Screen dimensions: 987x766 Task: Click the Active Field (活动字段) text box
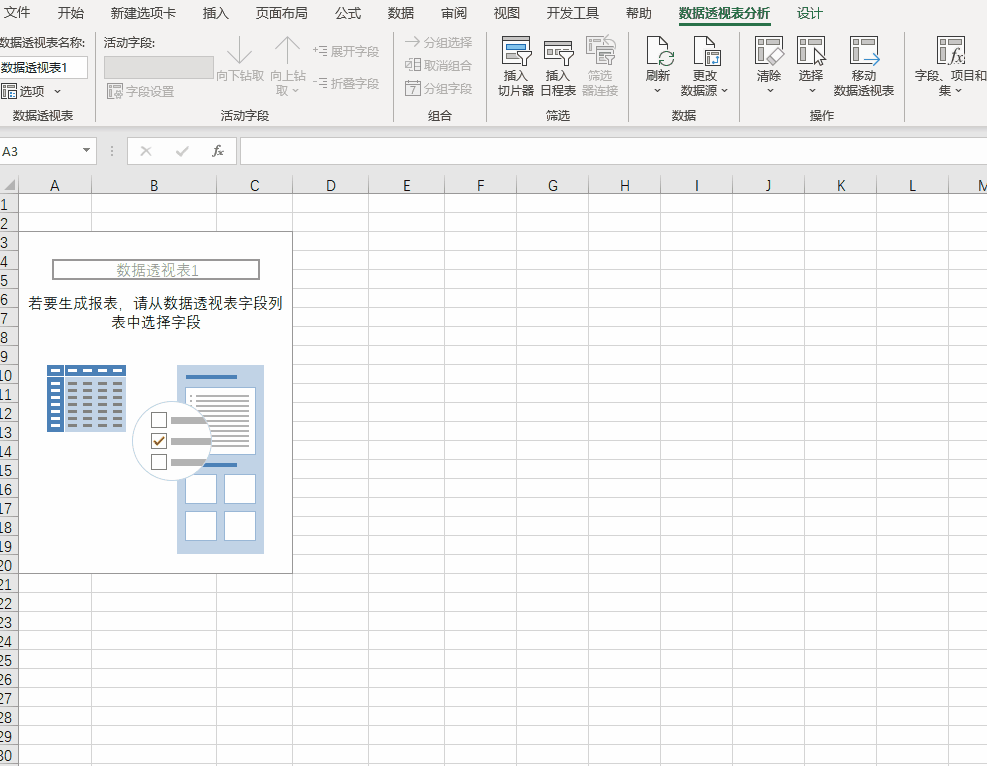[159, 67]
